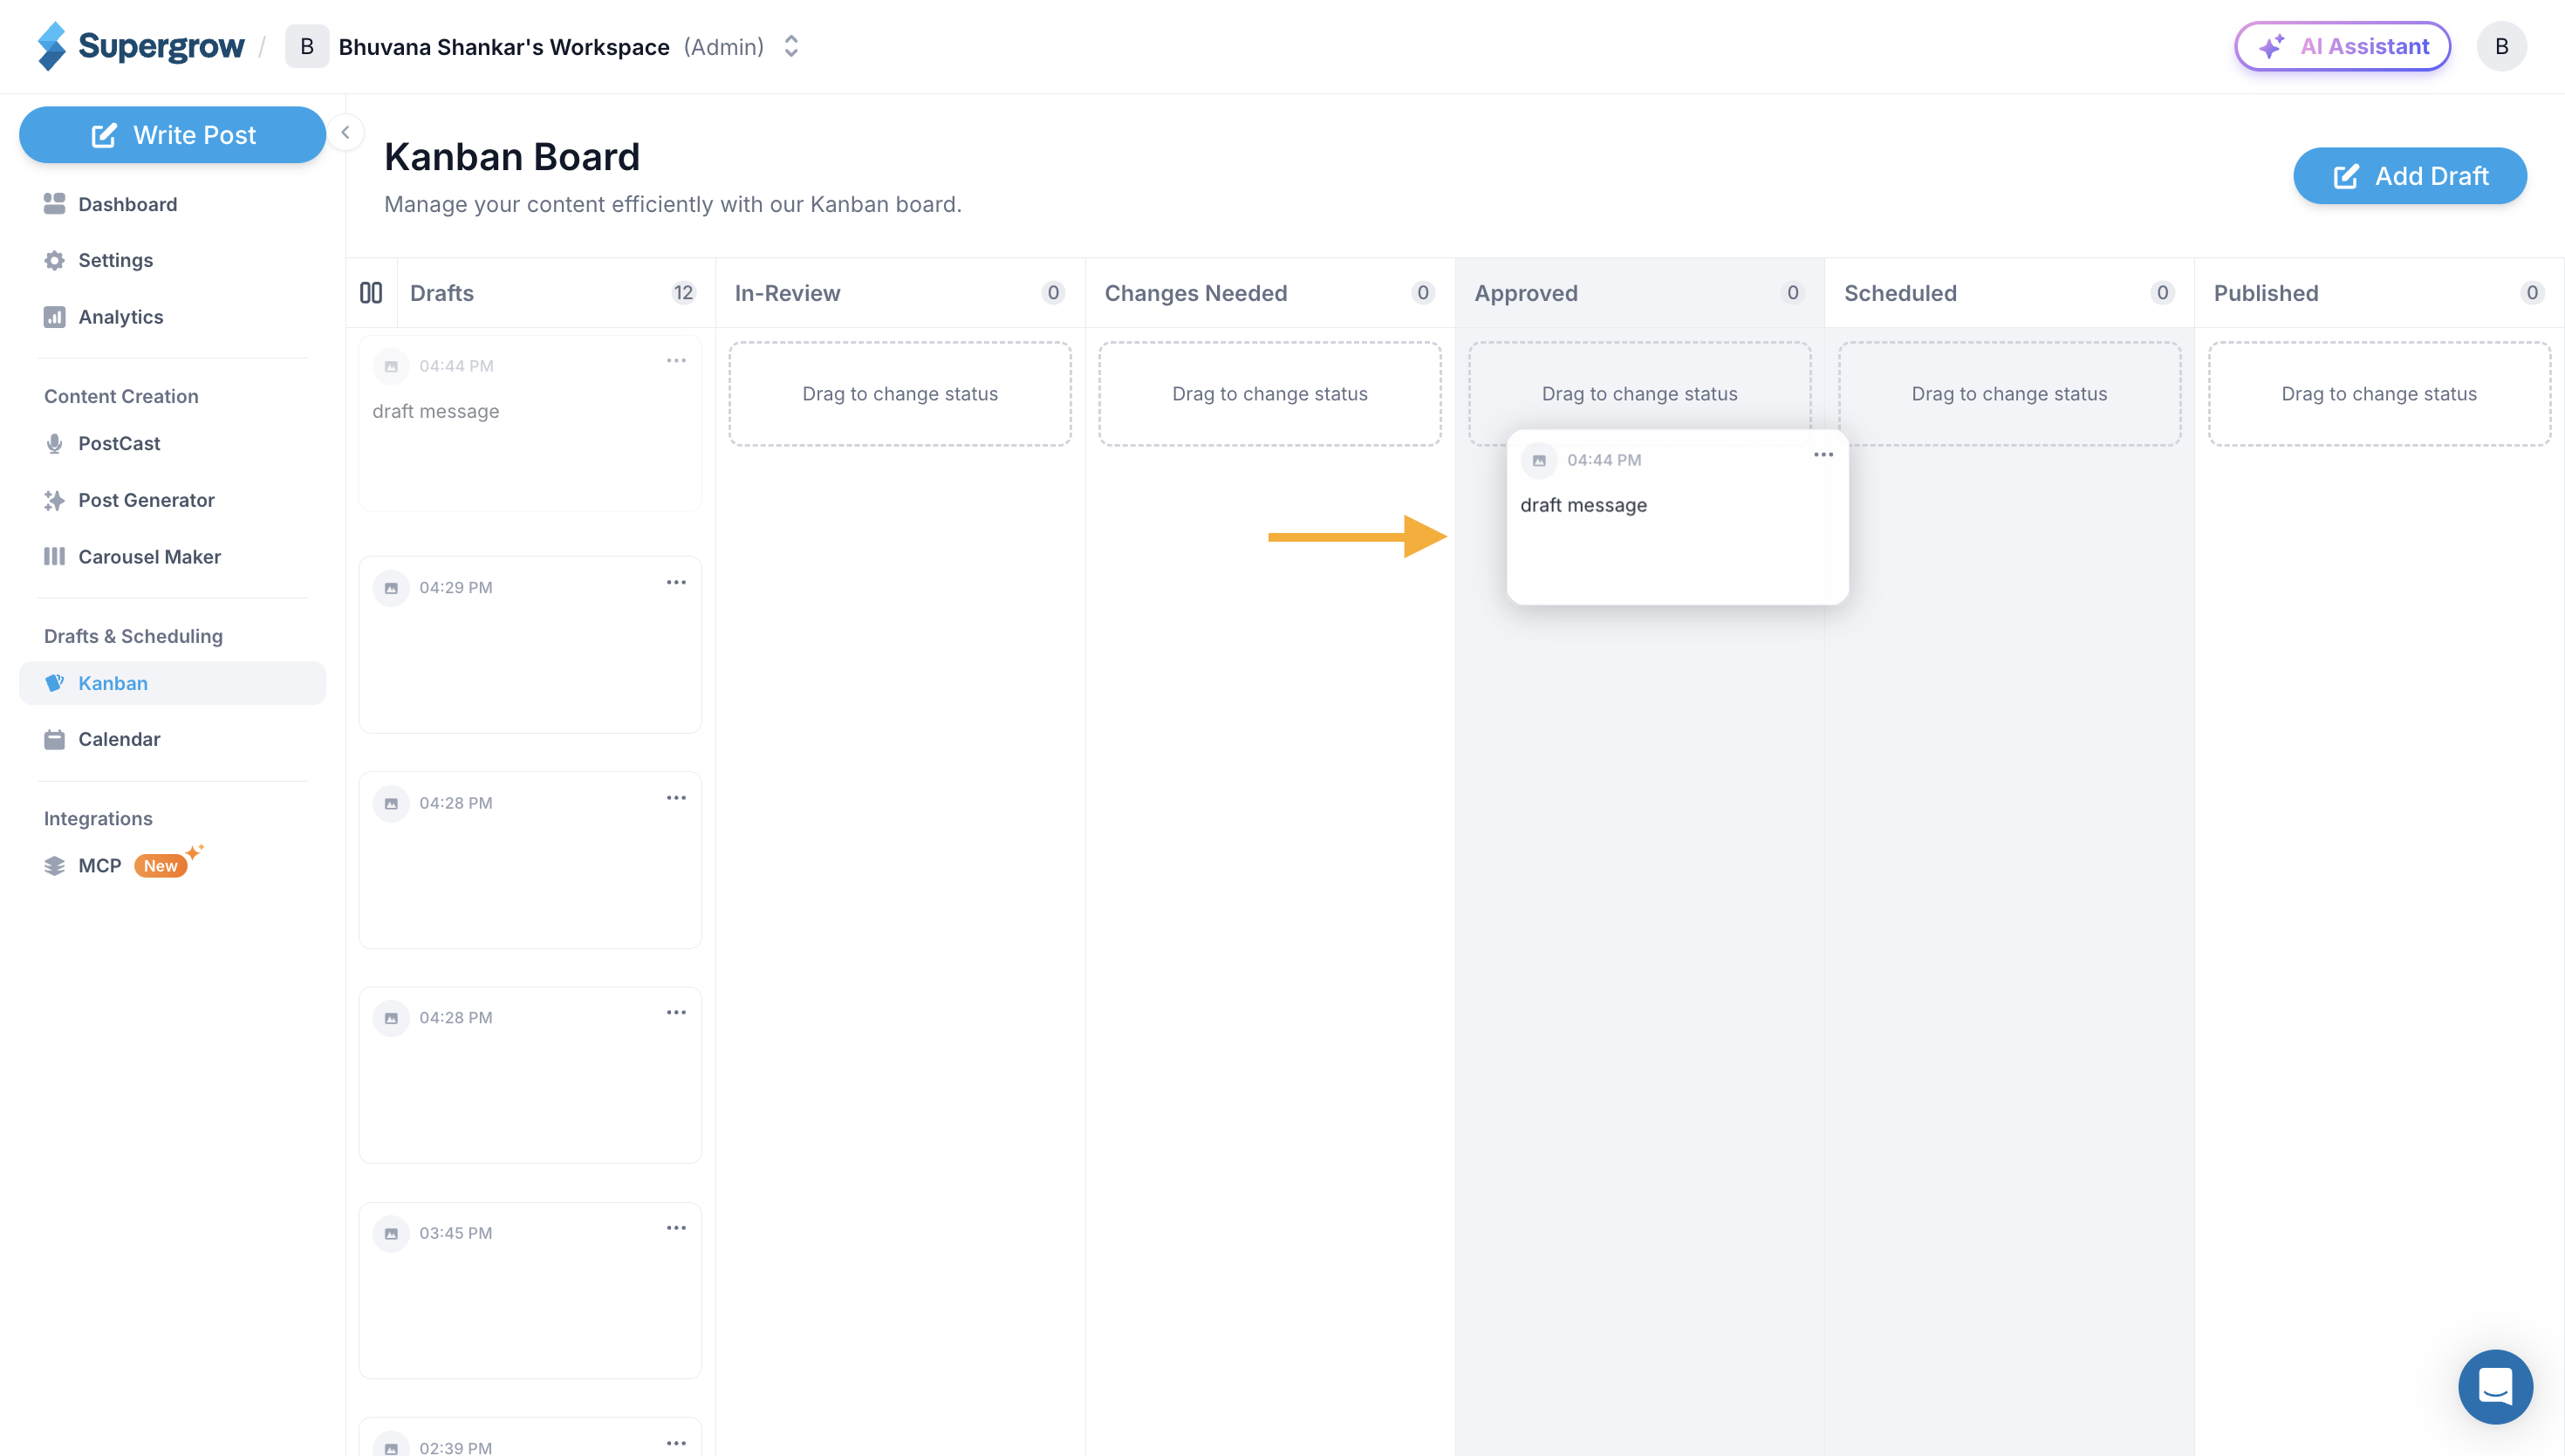Open the chat support bubble
2565x1456 pixels.
2495,1387
